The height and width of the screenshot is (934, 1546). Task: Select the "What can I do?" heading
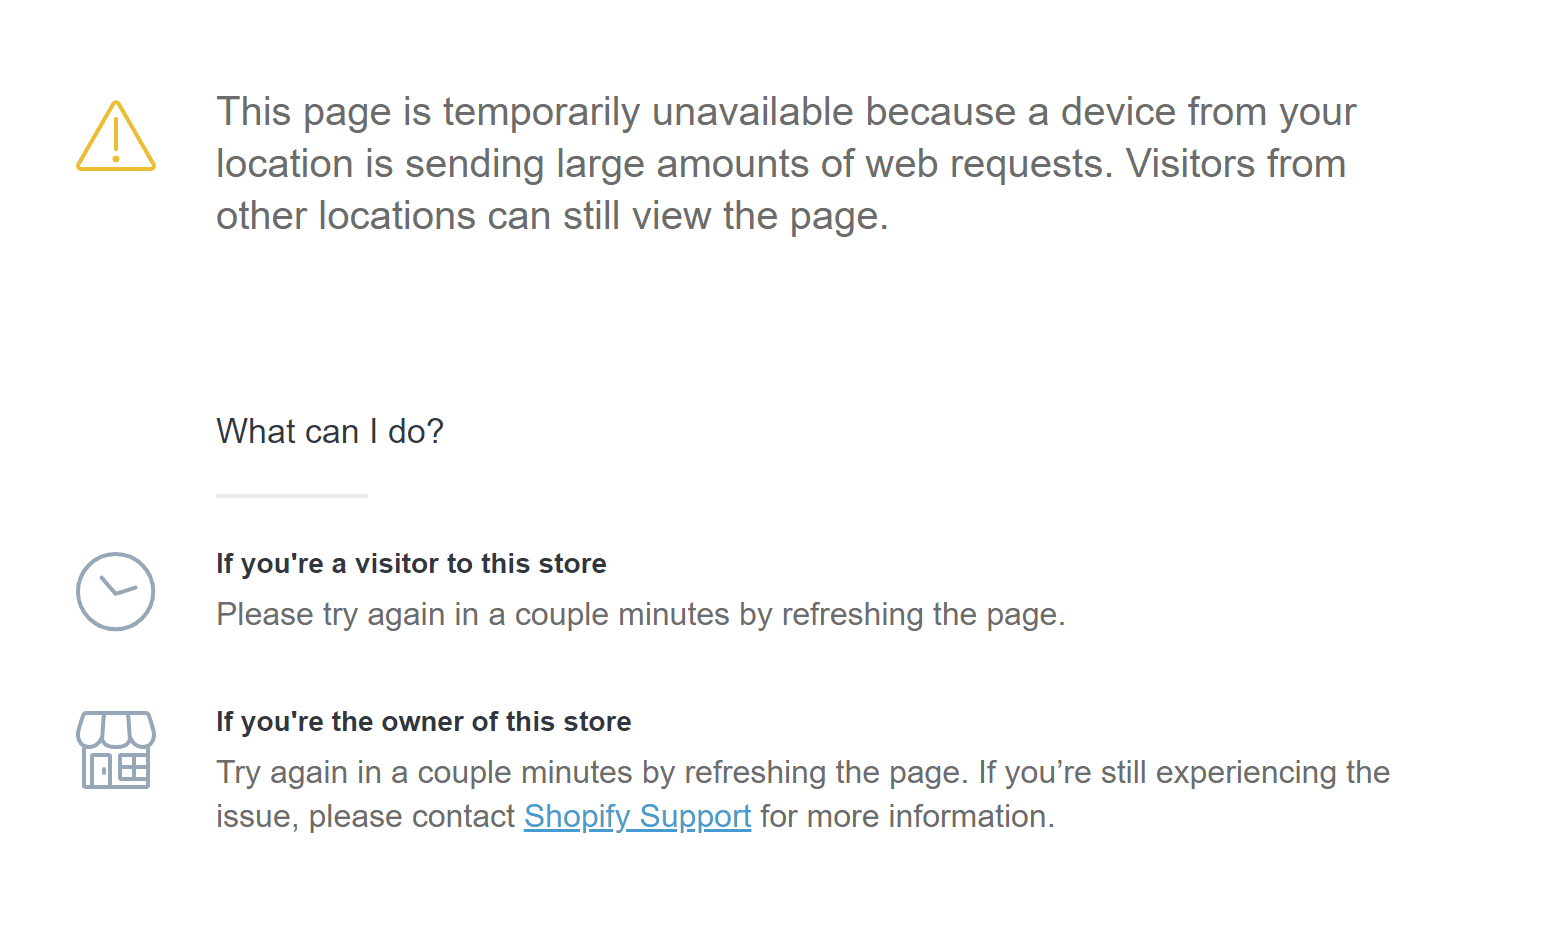click(330, 431)
